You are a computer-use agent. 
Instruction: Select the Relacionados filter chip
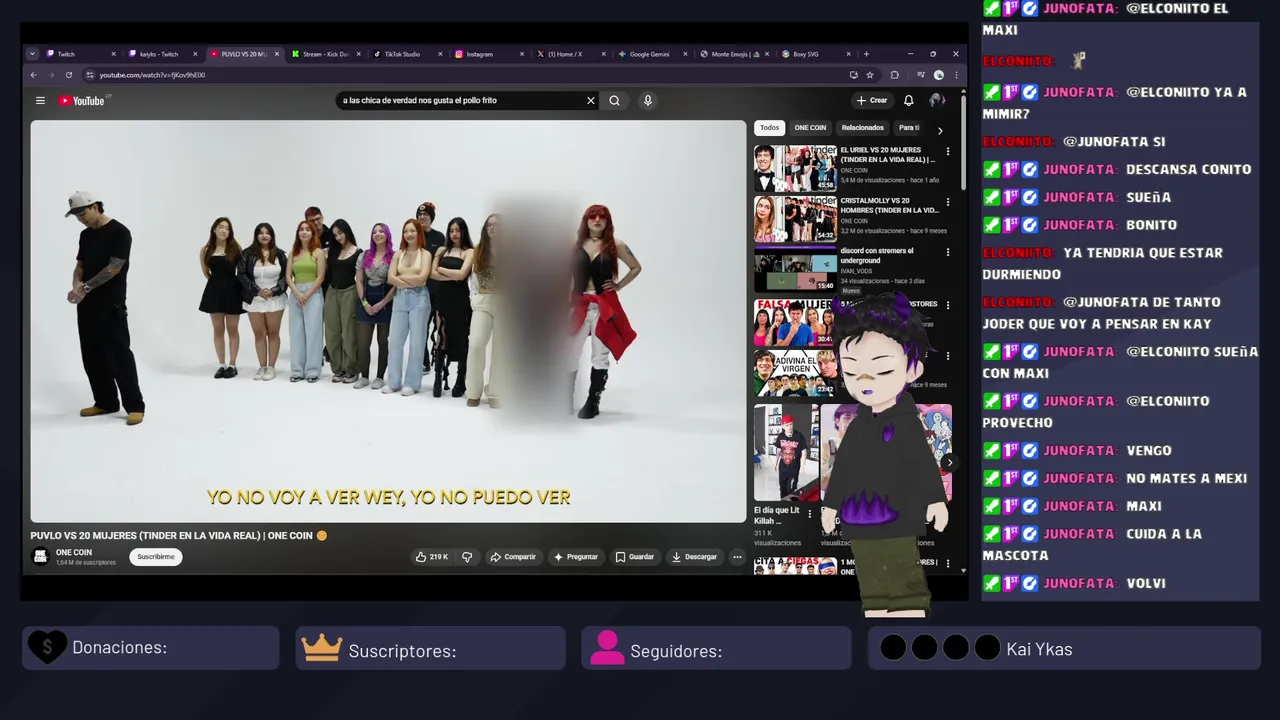(x=862, y=128)
